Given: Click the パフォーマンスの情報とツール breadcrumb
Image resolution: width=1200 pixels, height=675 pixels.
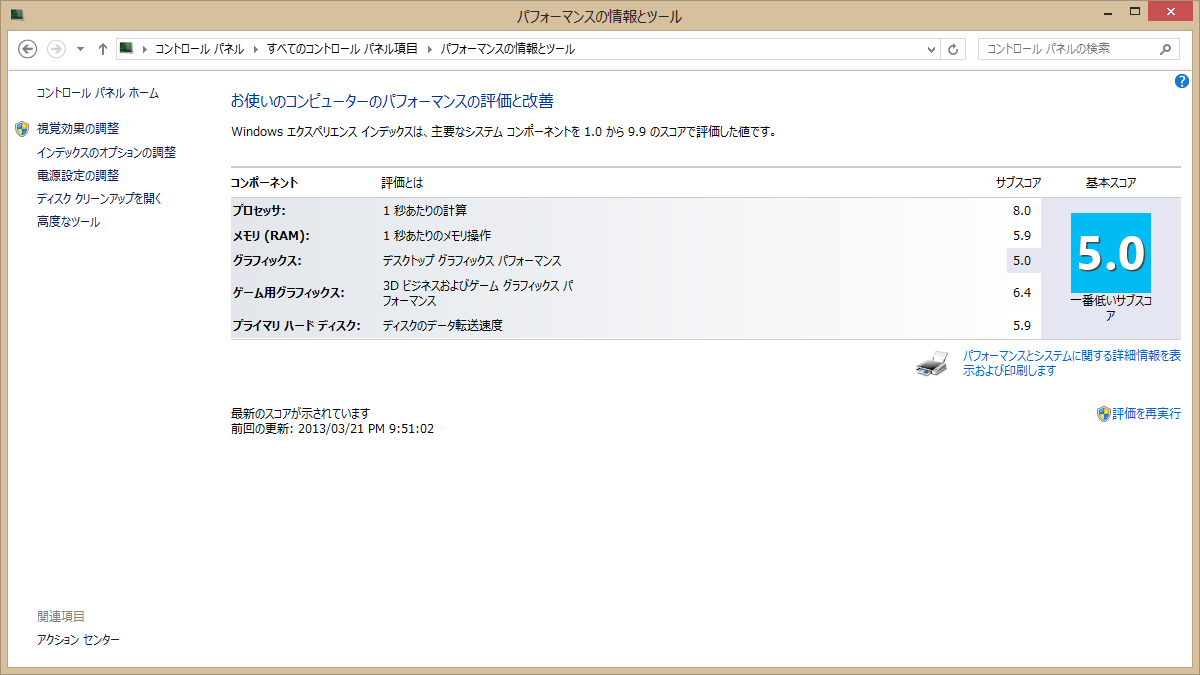Looking at the screenshot, I should coord(507,49).
